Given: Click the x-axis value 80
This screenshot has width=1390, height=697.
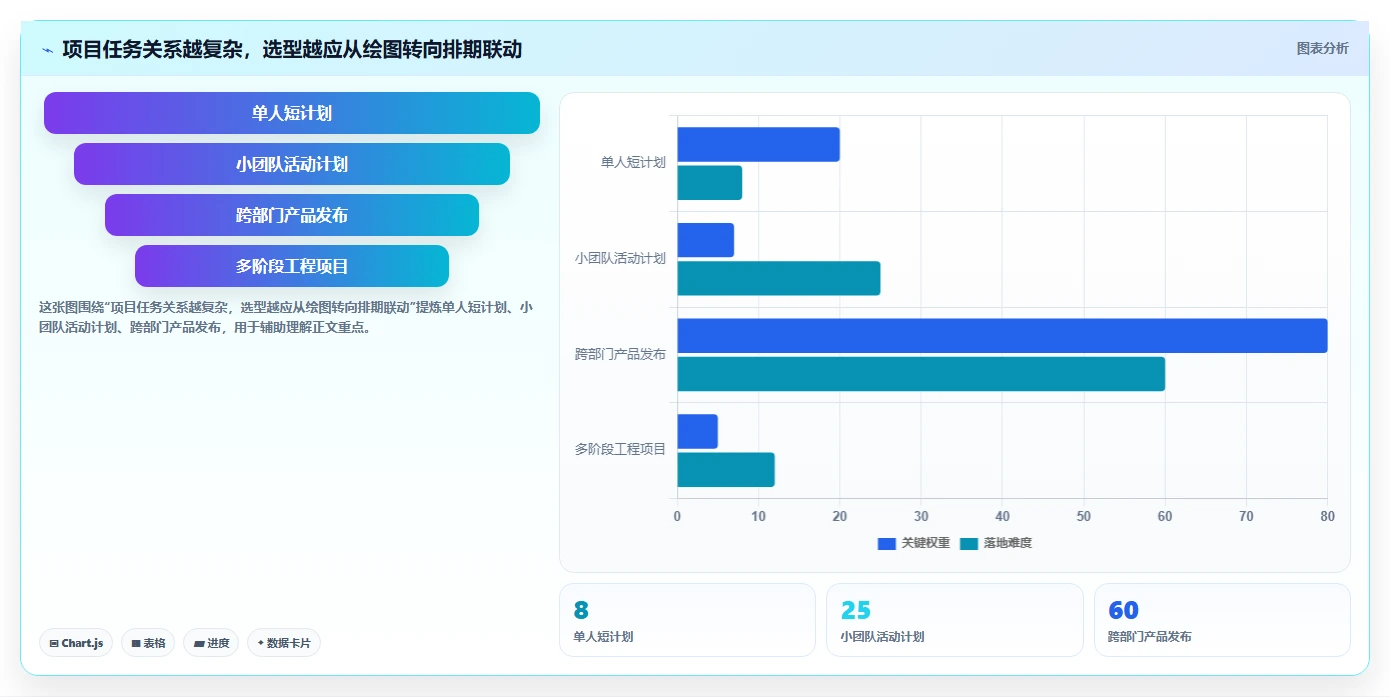Looking at the screenshot, I should tap(1327, 516).
